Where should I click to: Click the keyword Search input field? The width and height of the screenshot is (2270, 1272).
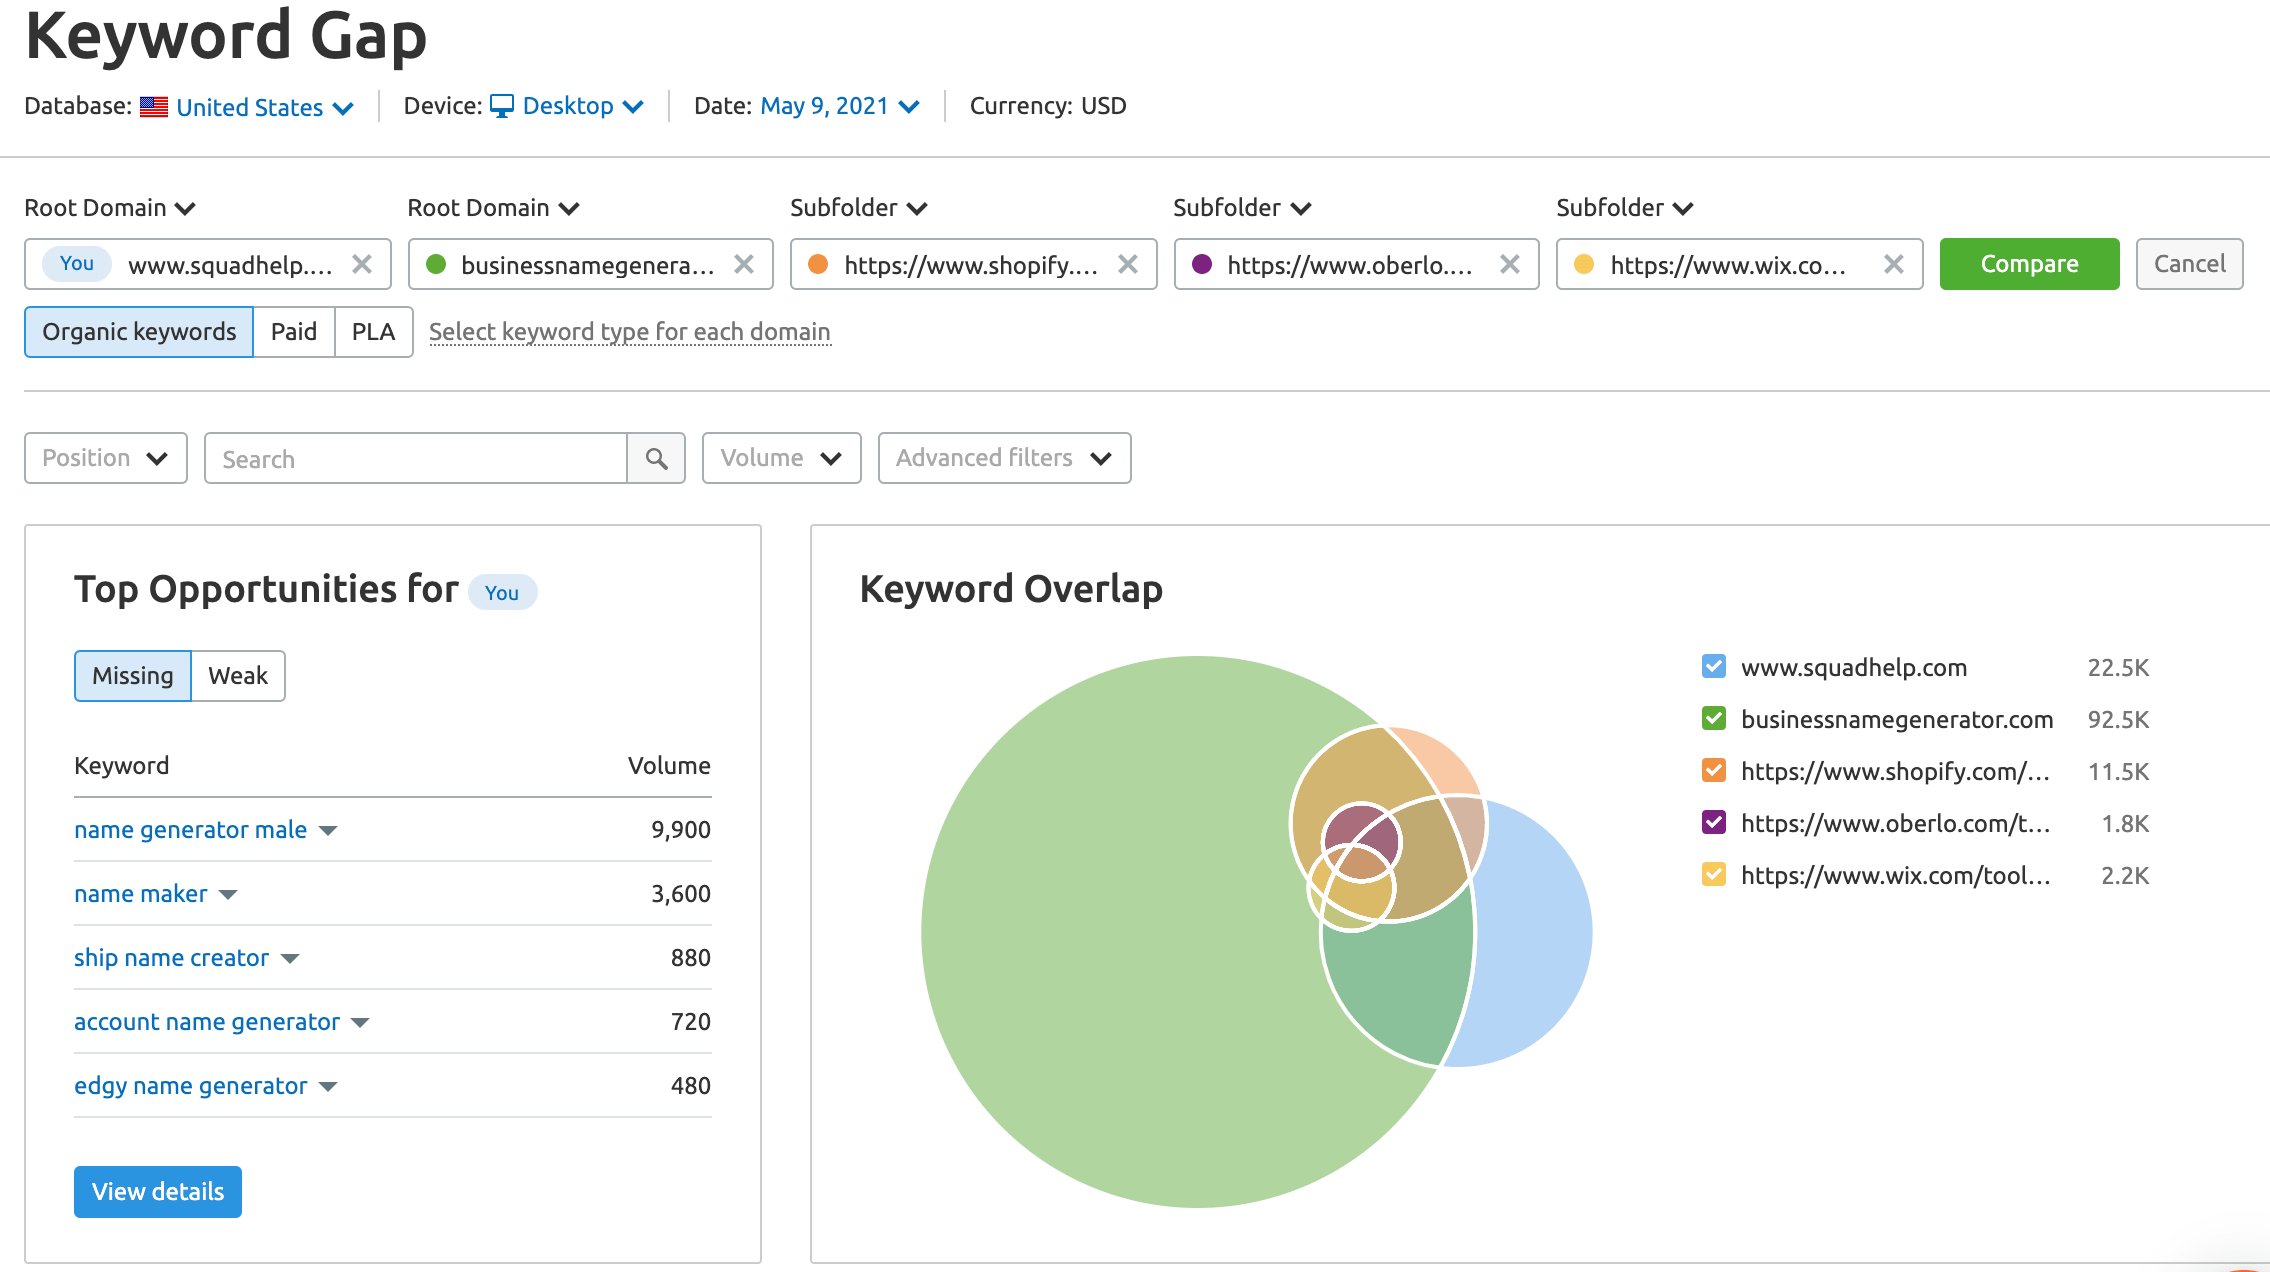pyautogui.click(x=416, y=458)
